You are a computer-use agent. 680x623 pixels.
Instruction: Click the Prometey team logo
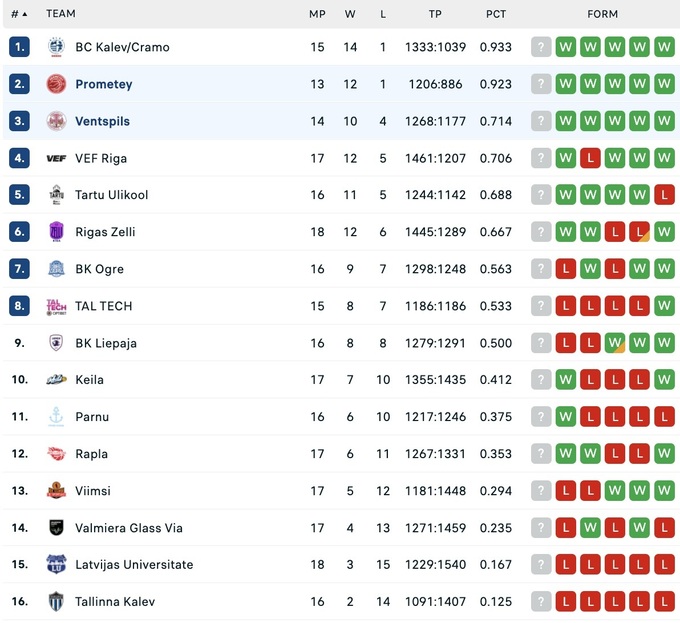pyautogui.click(x=56, y=84)
